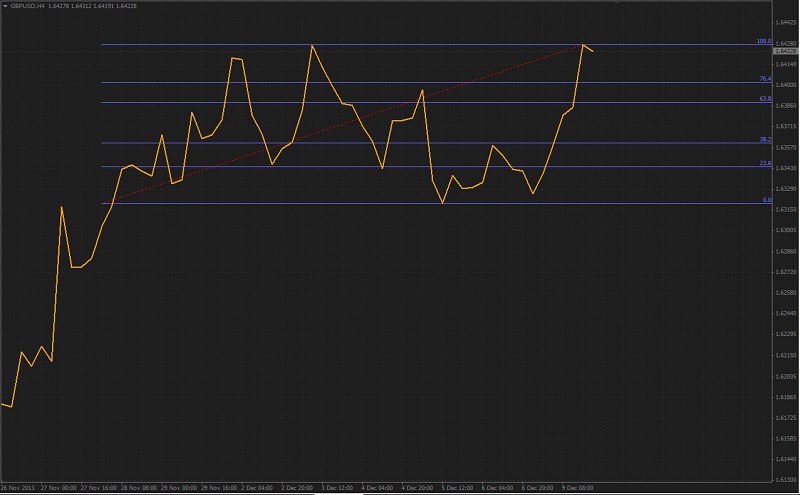The width and height of the screenshot is (800, 495).
Task: Select the 76.4 Fibonacci level label
Action: click(x=765, y=78)
